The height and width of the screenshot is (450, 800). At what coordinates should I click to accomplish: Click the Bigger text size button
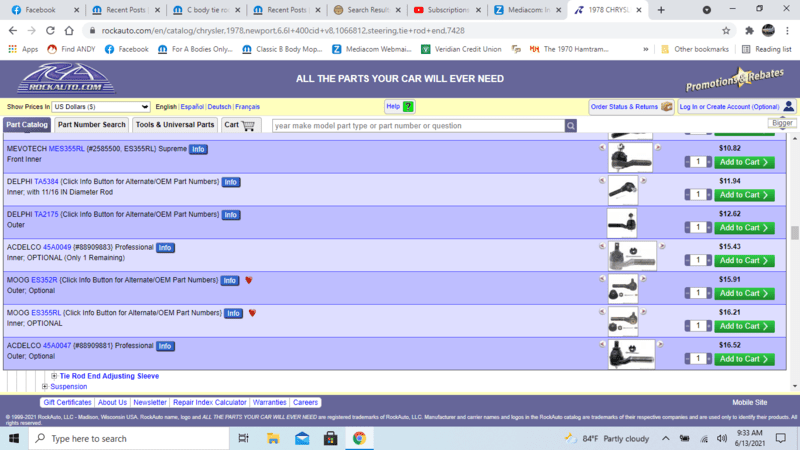click(x=782, y=123)
